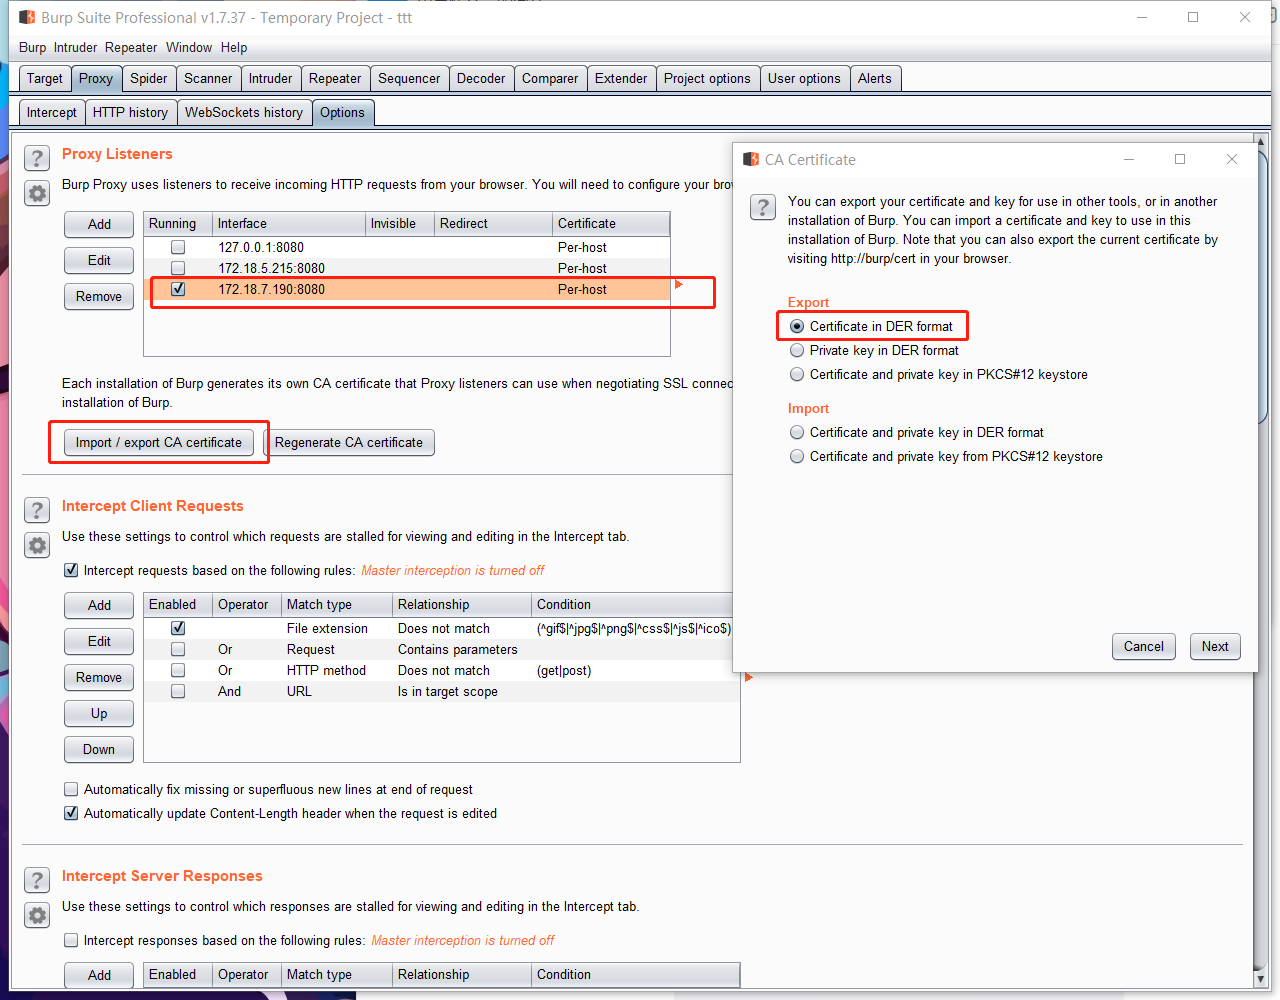
Task: Click help icon in CA Certificate dialog
Action: click(x=763, y=207)
